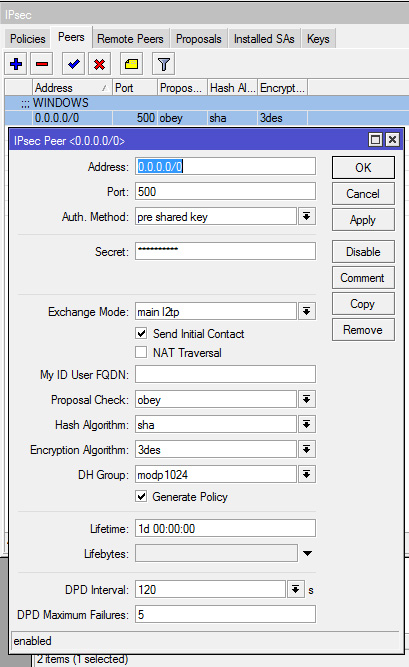Uncheck Send Initial Contact
Viewport: 409px width, 667px height.
(141, 333)
